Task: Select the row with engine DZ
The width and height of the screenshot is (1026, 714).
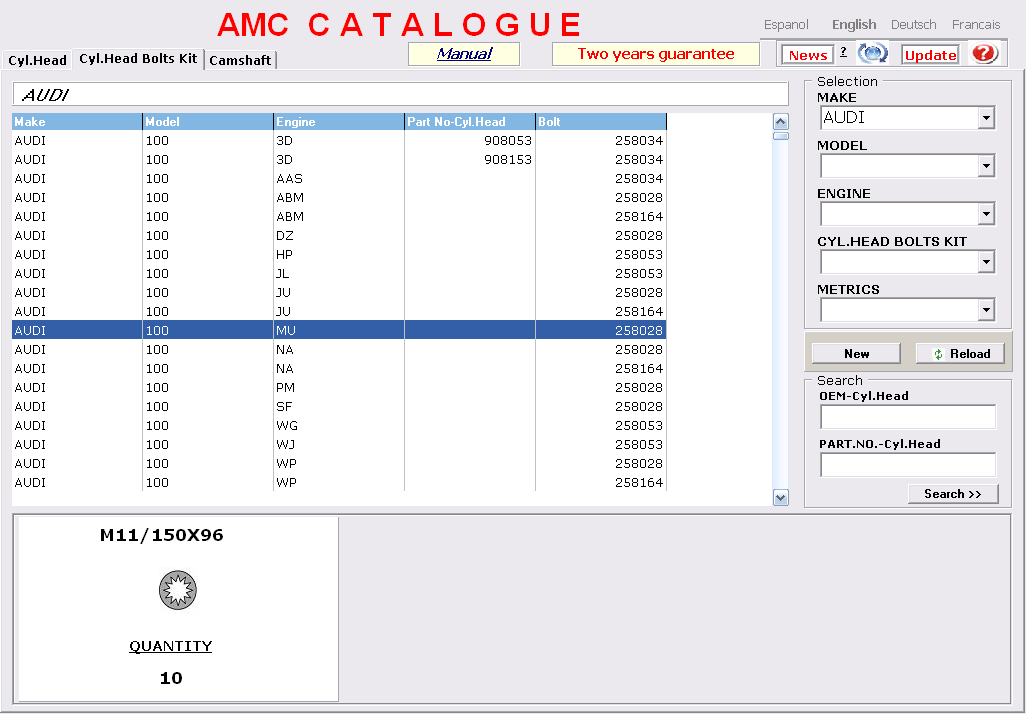Action: pos(339,236)
